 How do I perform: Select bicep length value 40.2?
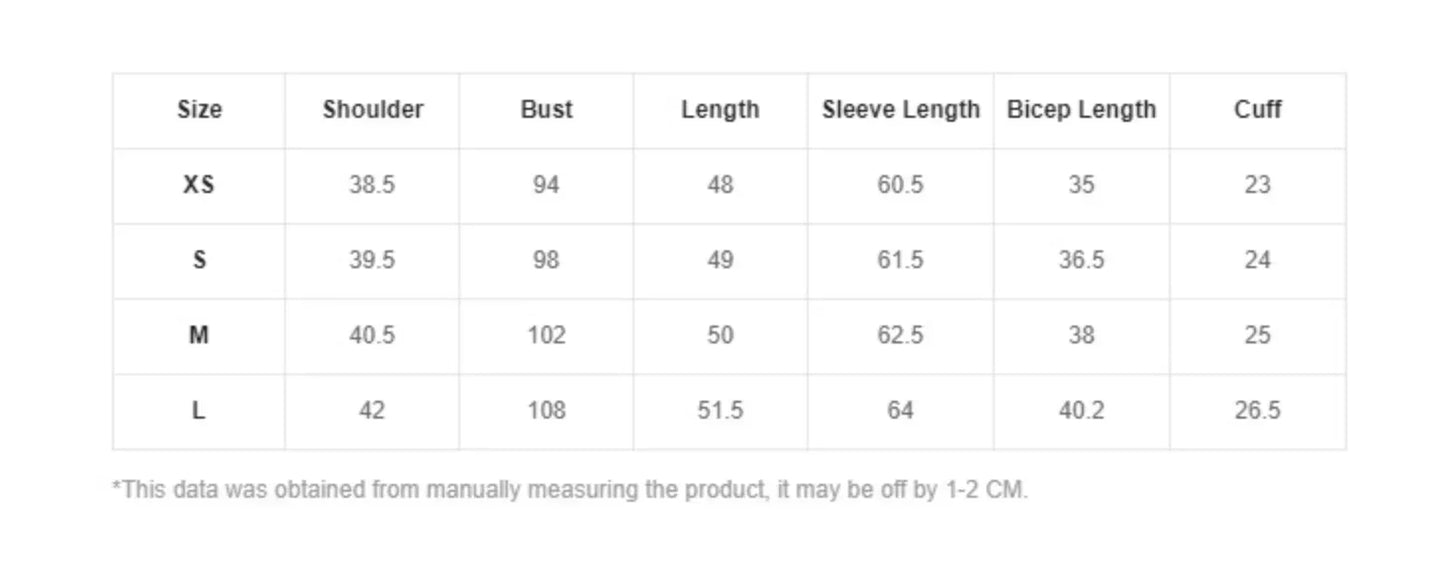point(1081,410)
